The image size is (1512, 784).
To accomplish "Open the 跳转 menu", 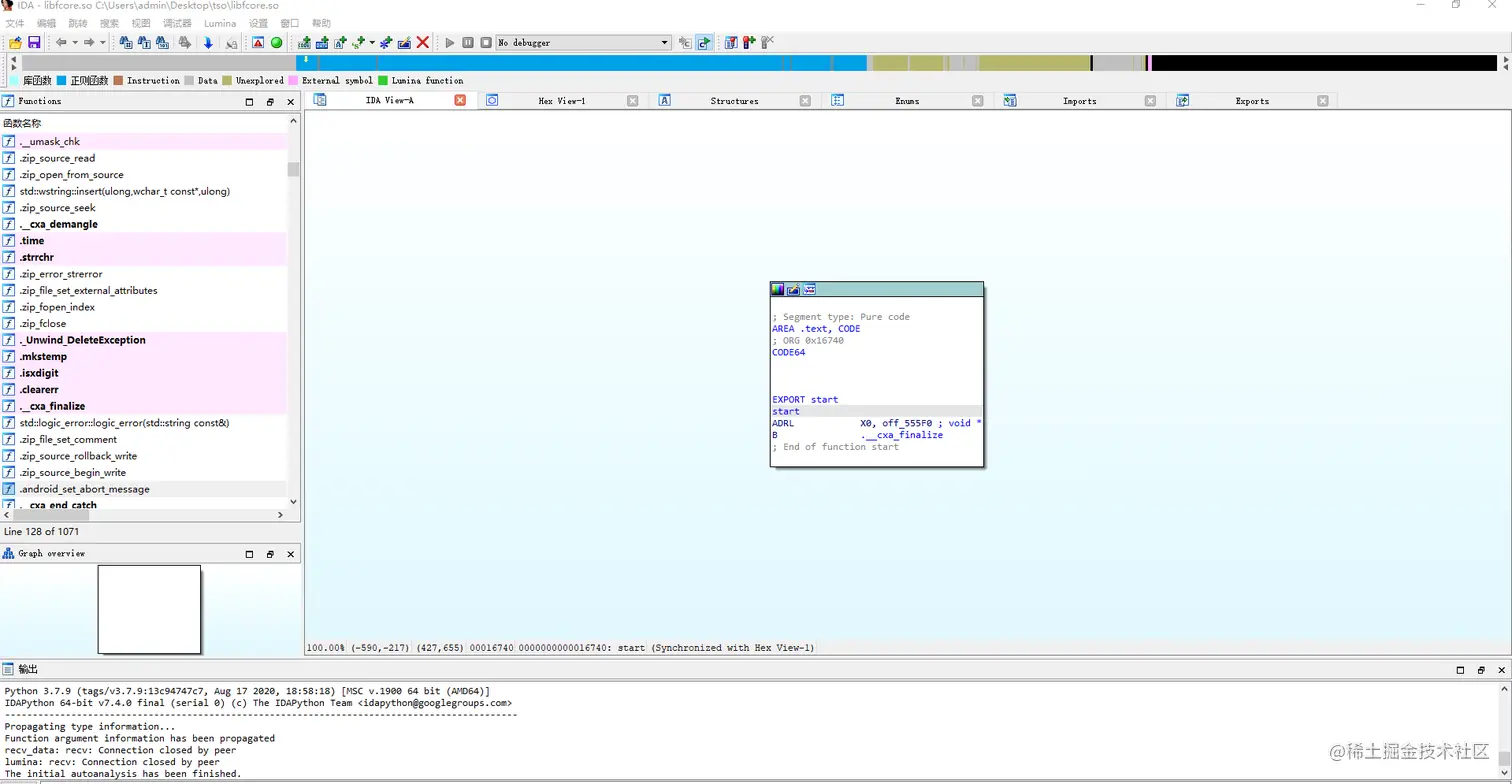I will pyautogui.click(x=78, y=23).
